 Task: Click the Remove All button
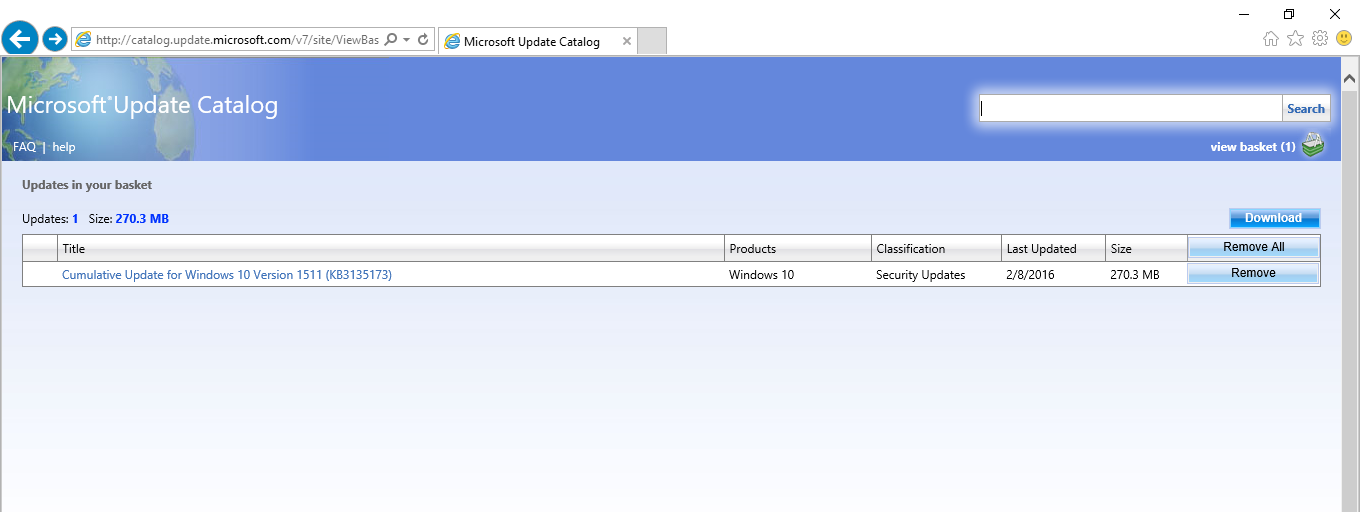click(1253, 247)
